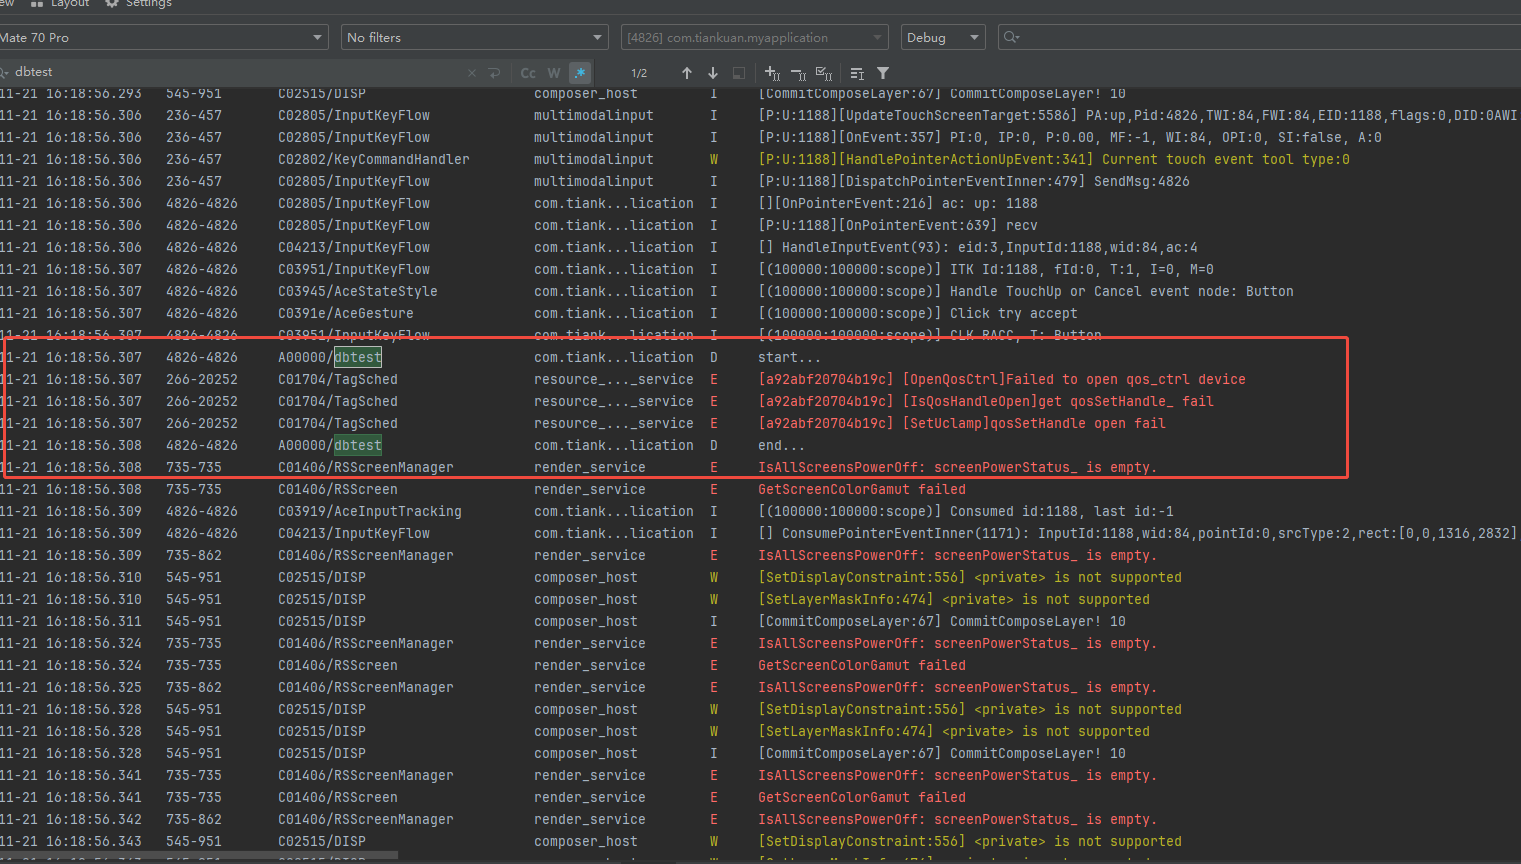1521x864 pixels.
Task: Expand the No filters dropdown
Action: point(474,38)
